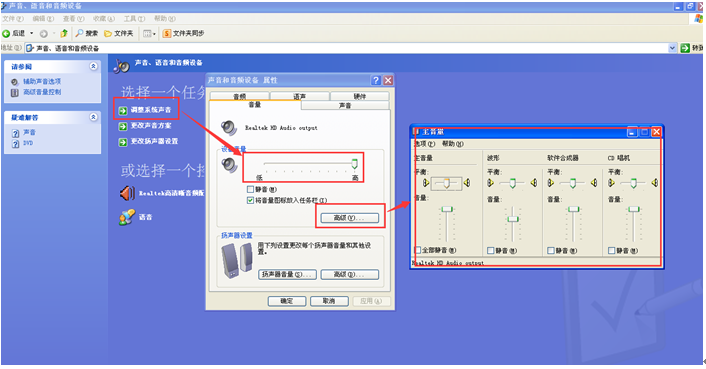Open 选项(P) menu in 主音量 window
Image resolution: width=706 pixels, height=369 pixels.
pos(425,144)
